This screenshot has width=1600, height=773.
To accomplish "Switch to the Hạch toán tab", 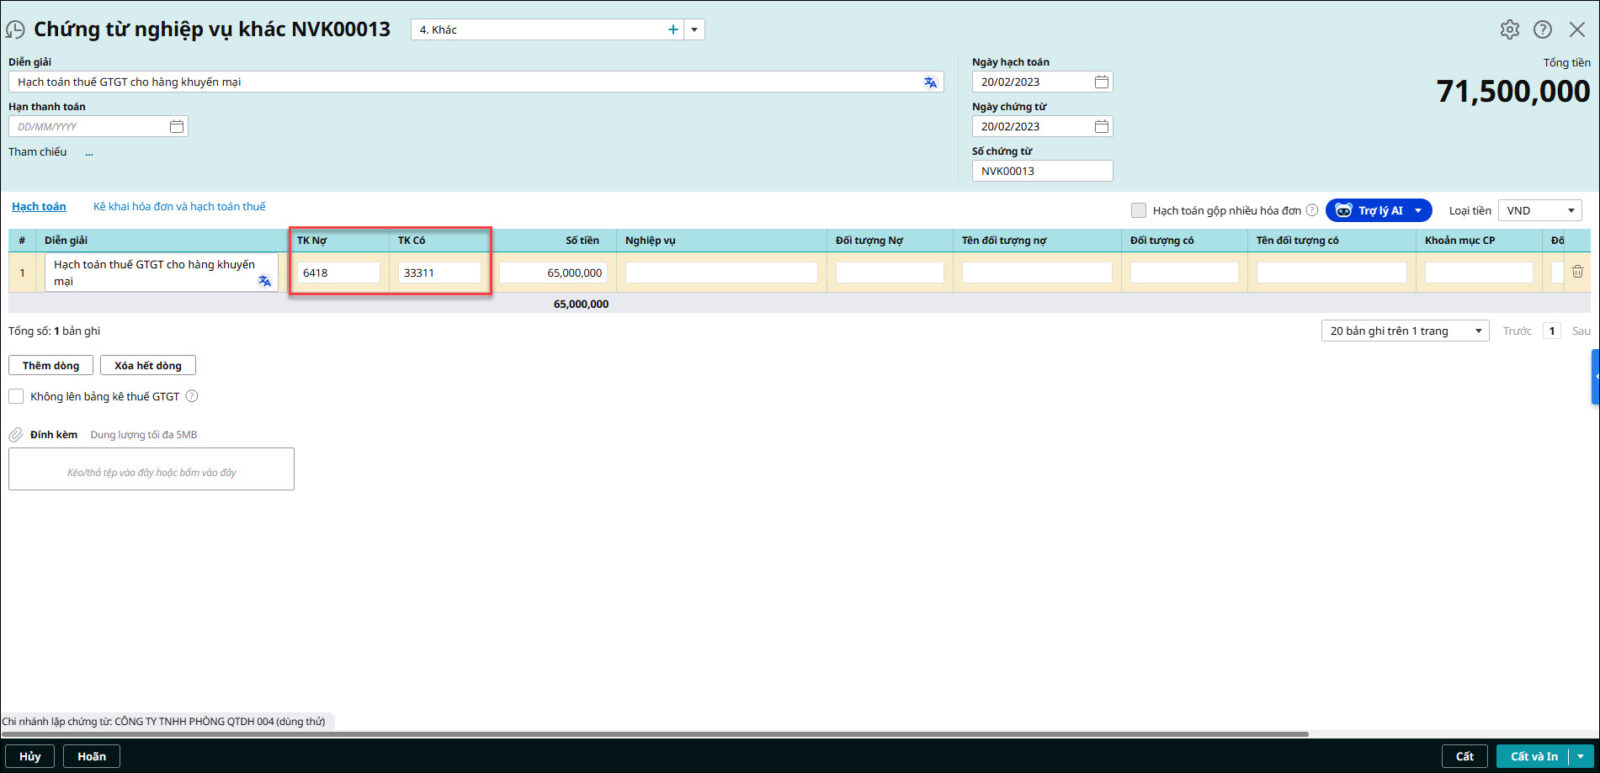I will tap(39, 207).
